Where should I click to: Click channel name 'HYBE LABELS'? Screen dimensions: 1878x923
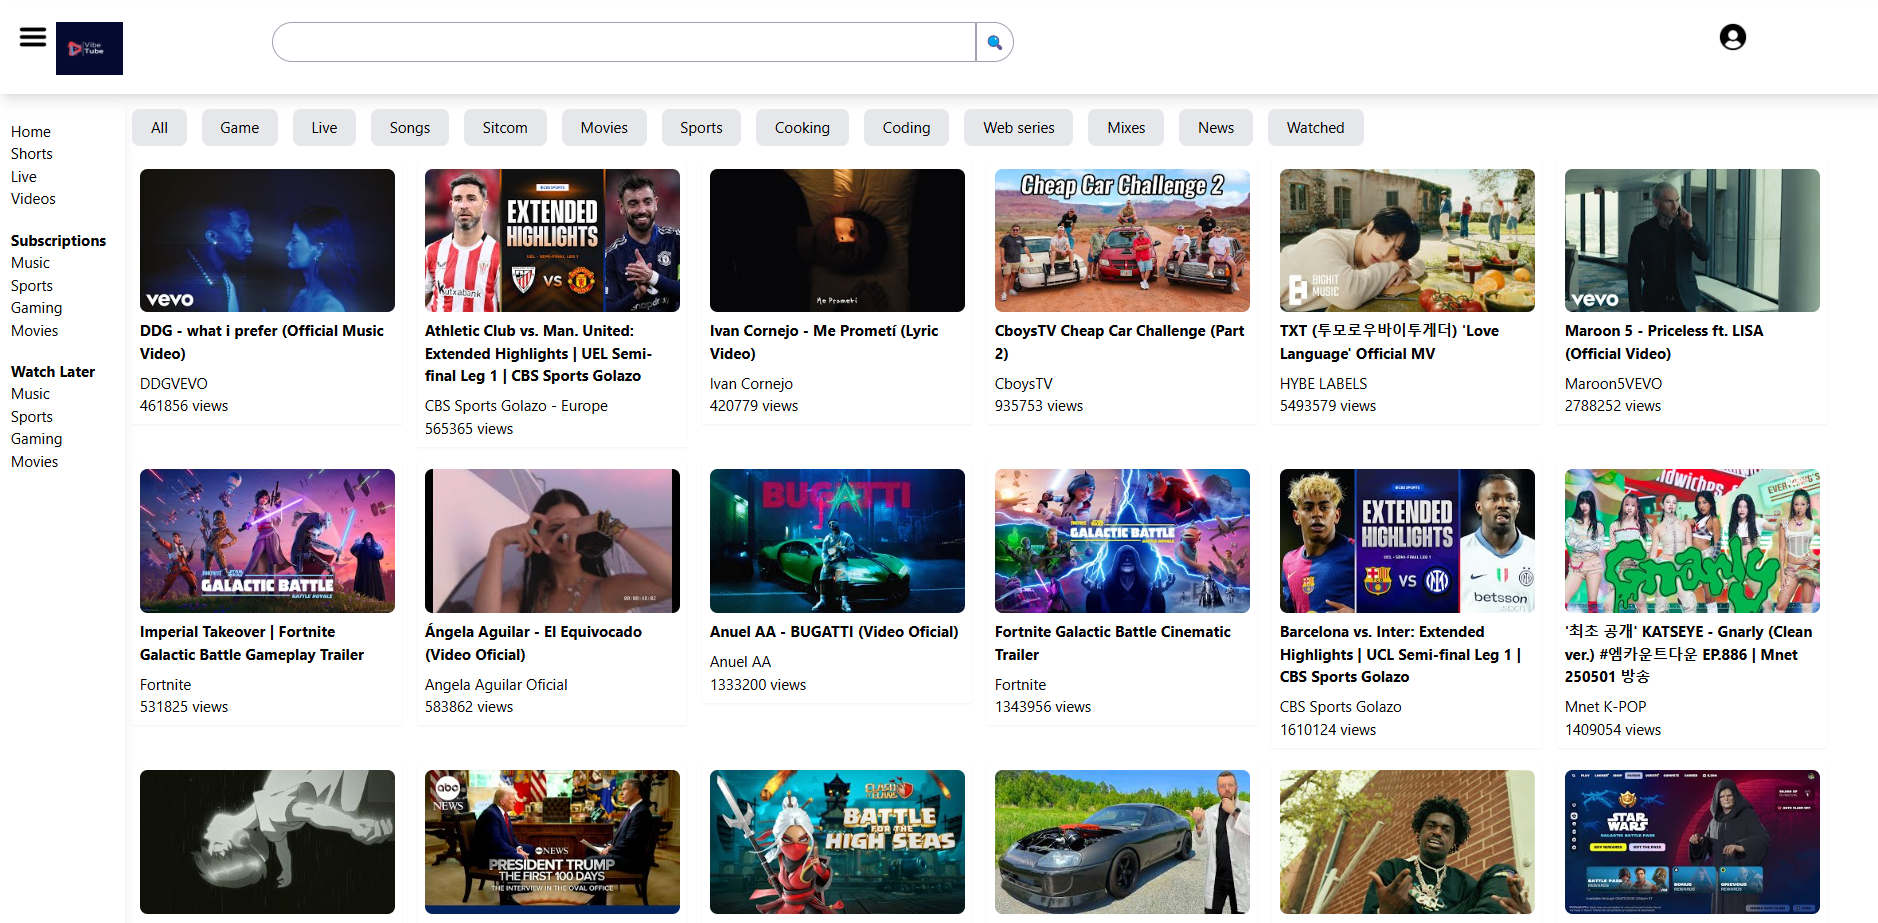1323,384
